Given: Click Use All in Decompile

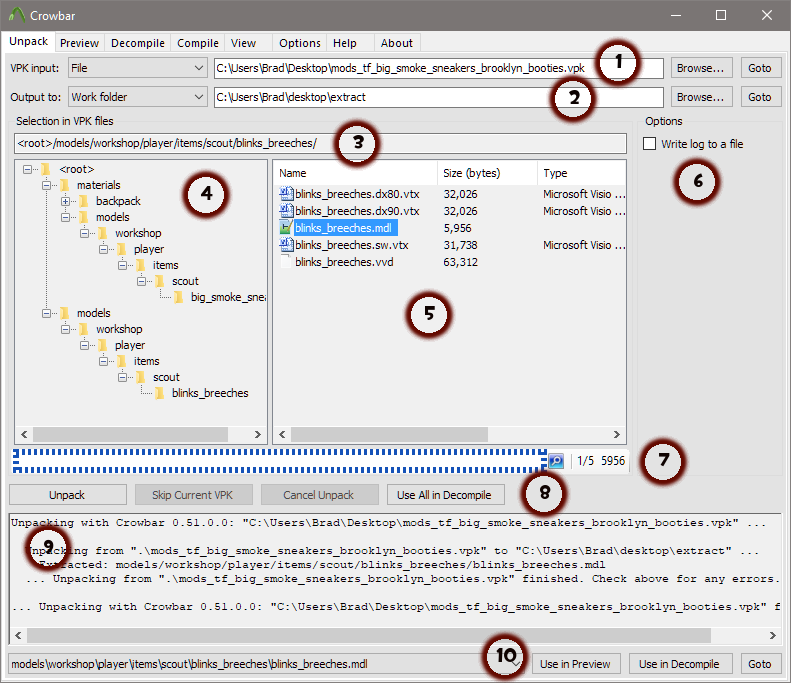Looking at the screenshot, I should click(x=445, y=495).
